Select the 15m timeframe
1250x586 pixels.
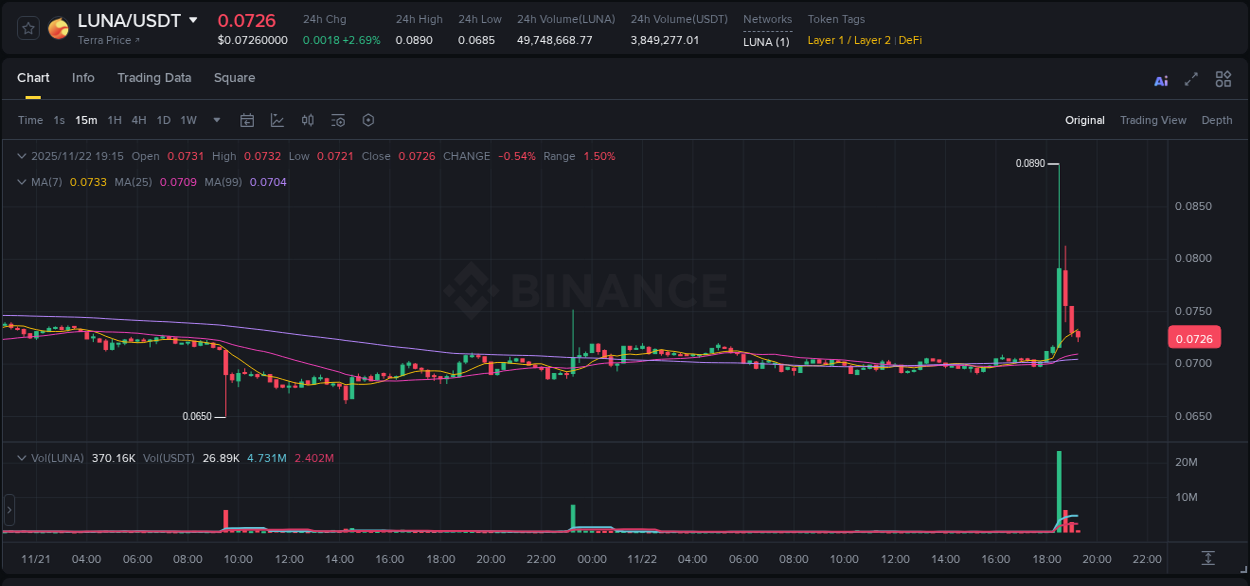(86, 120)
